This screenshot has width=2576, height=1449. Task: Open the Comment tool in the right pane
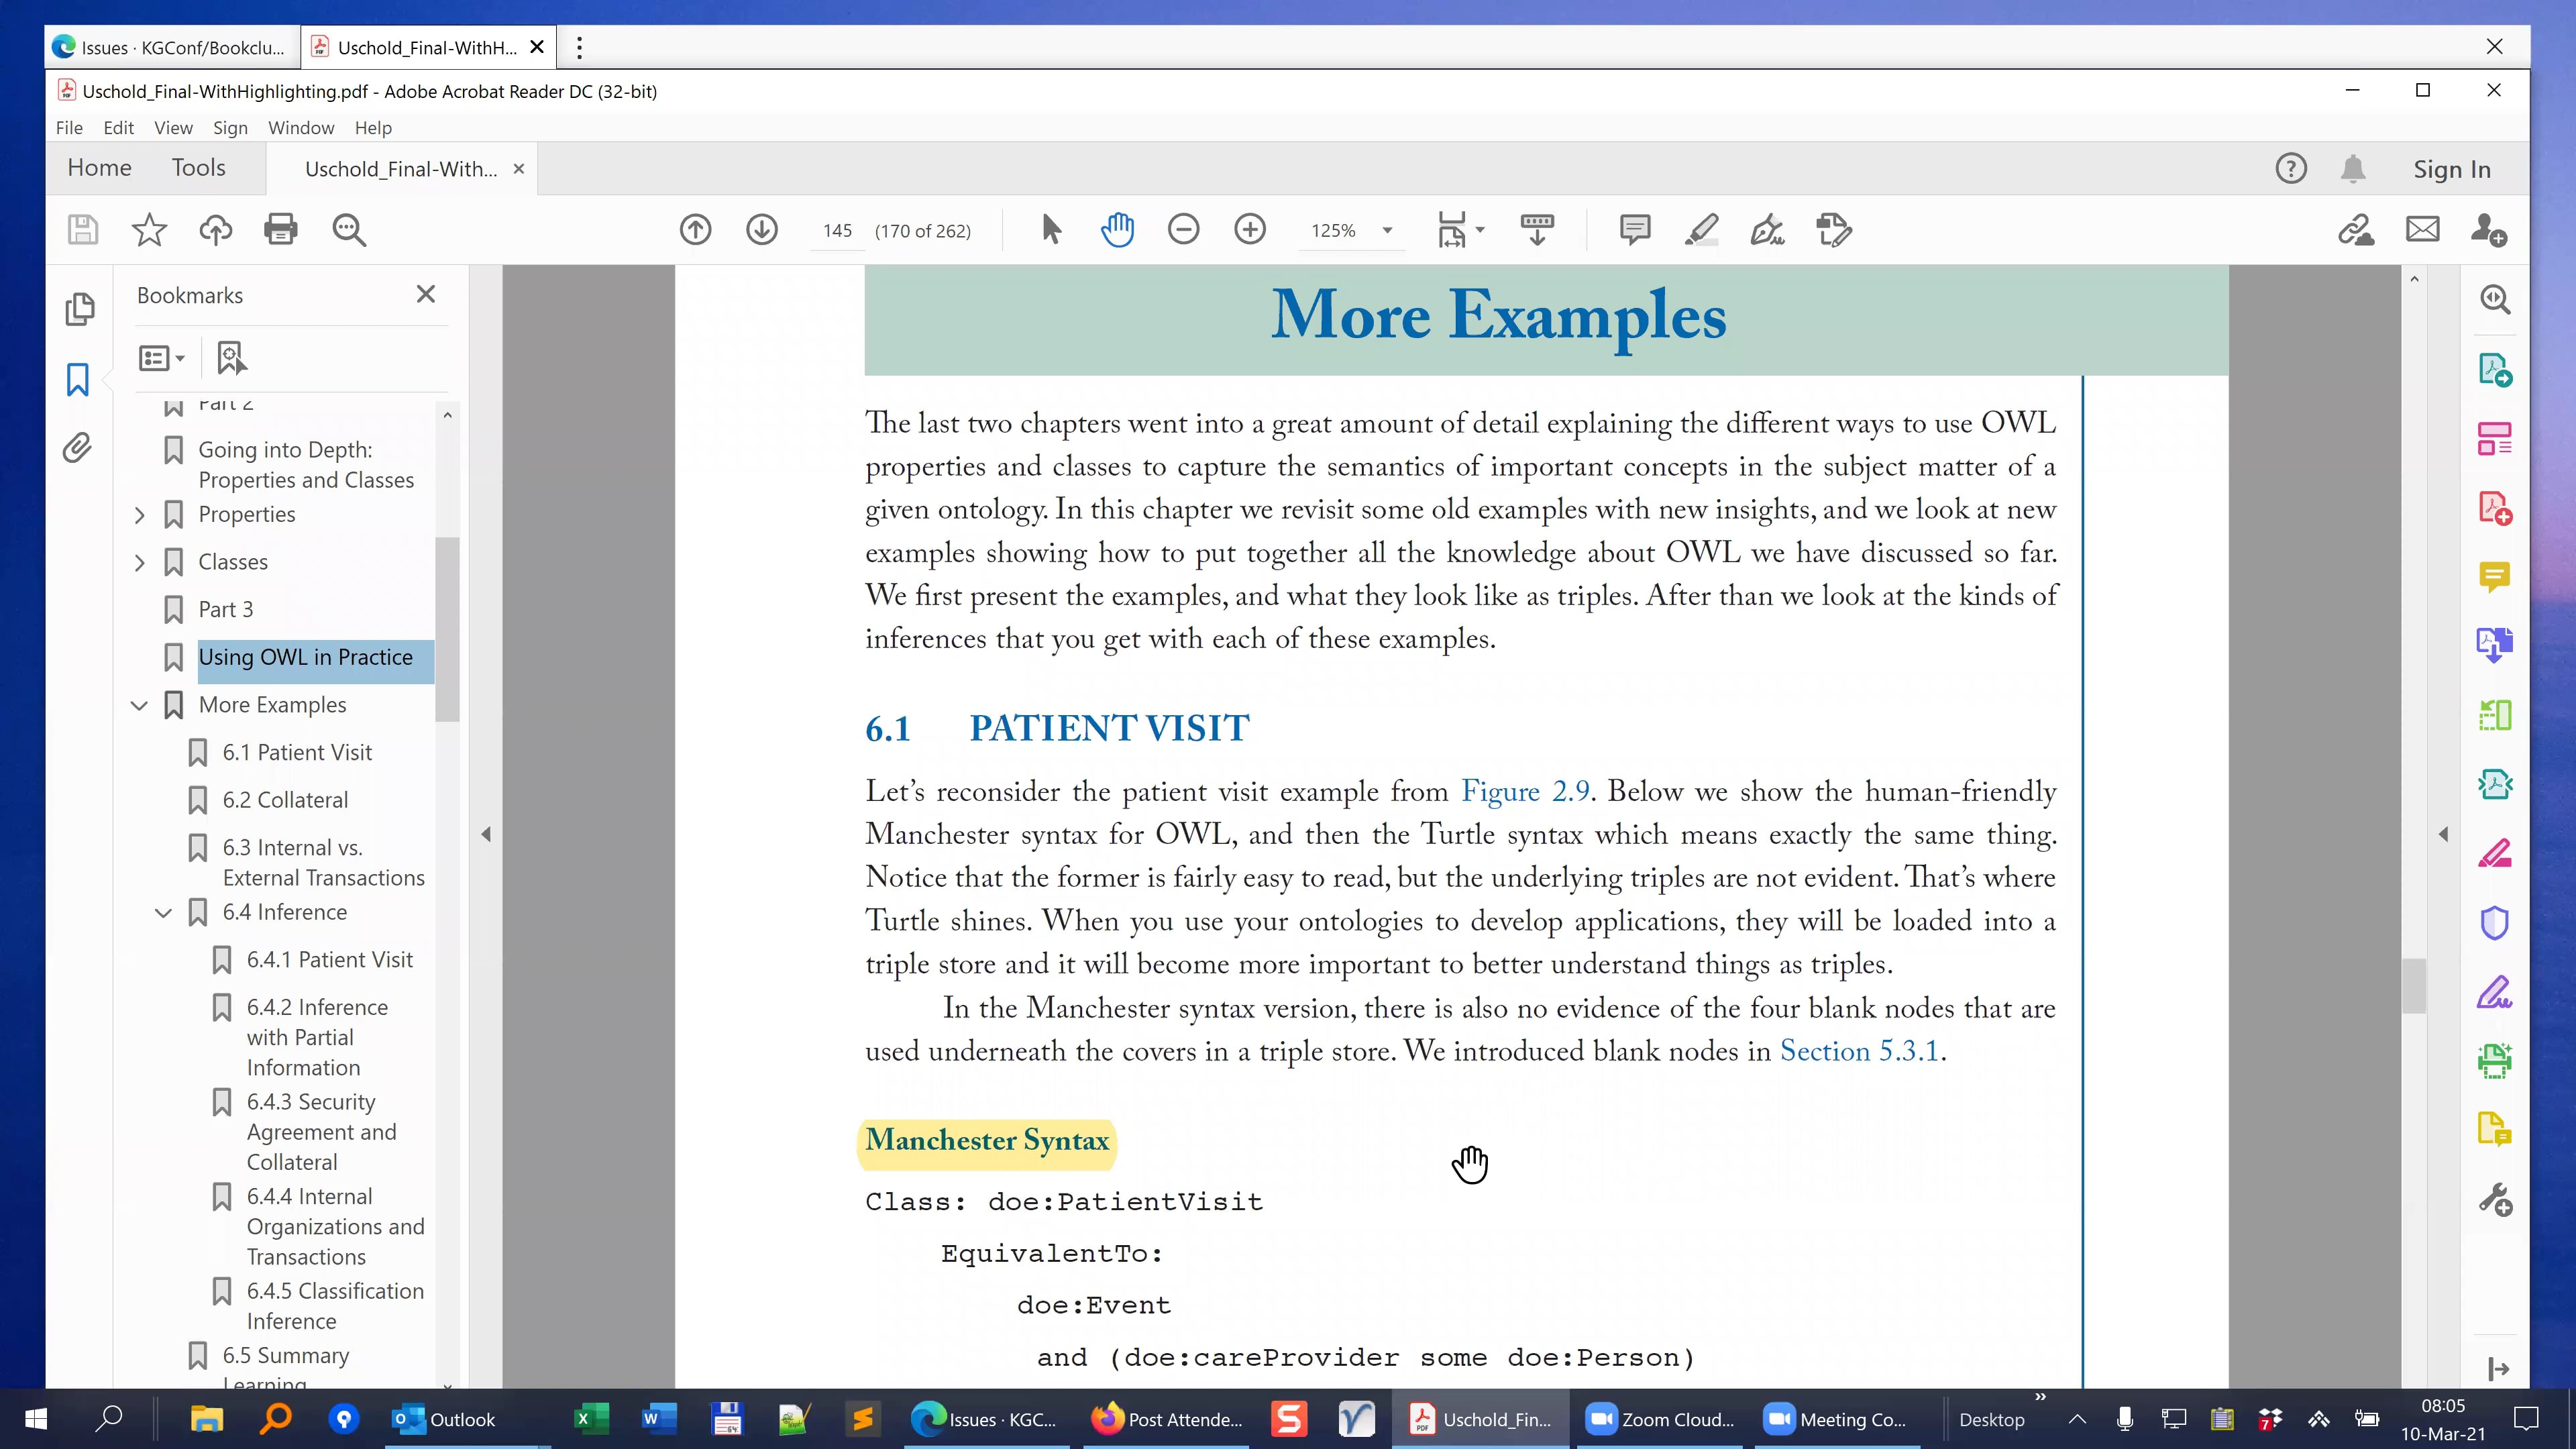click(x=2495, y=577)
